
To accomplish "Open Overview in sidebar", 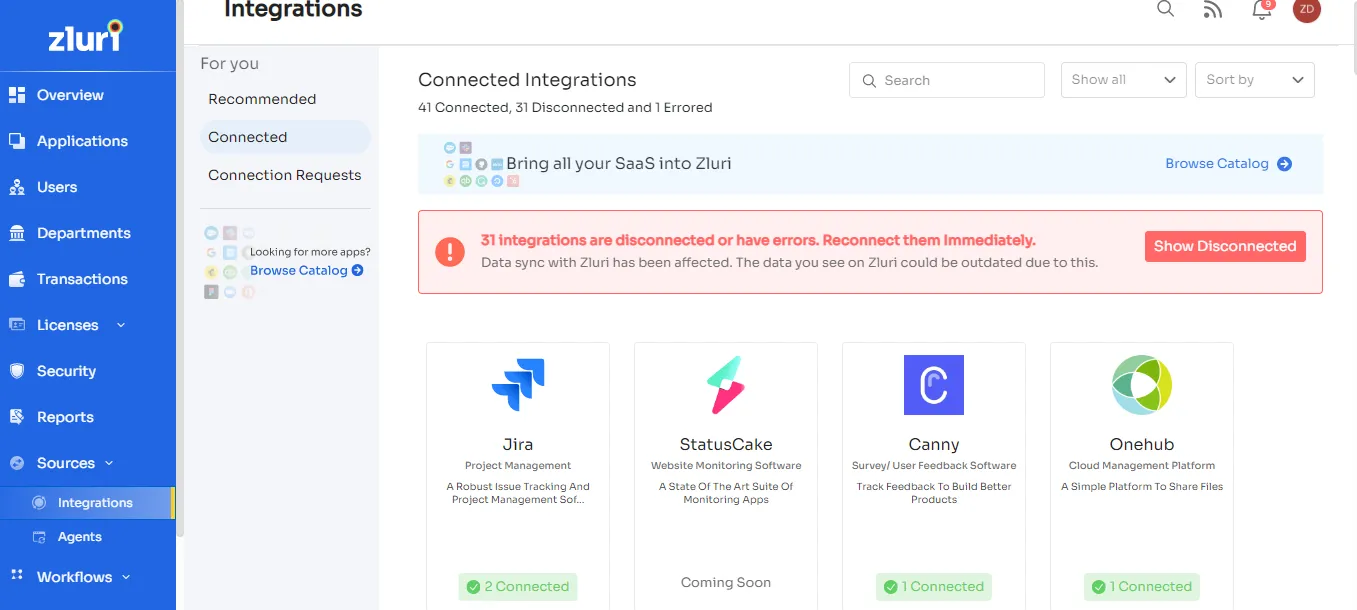I will click(x=70, y=95).
